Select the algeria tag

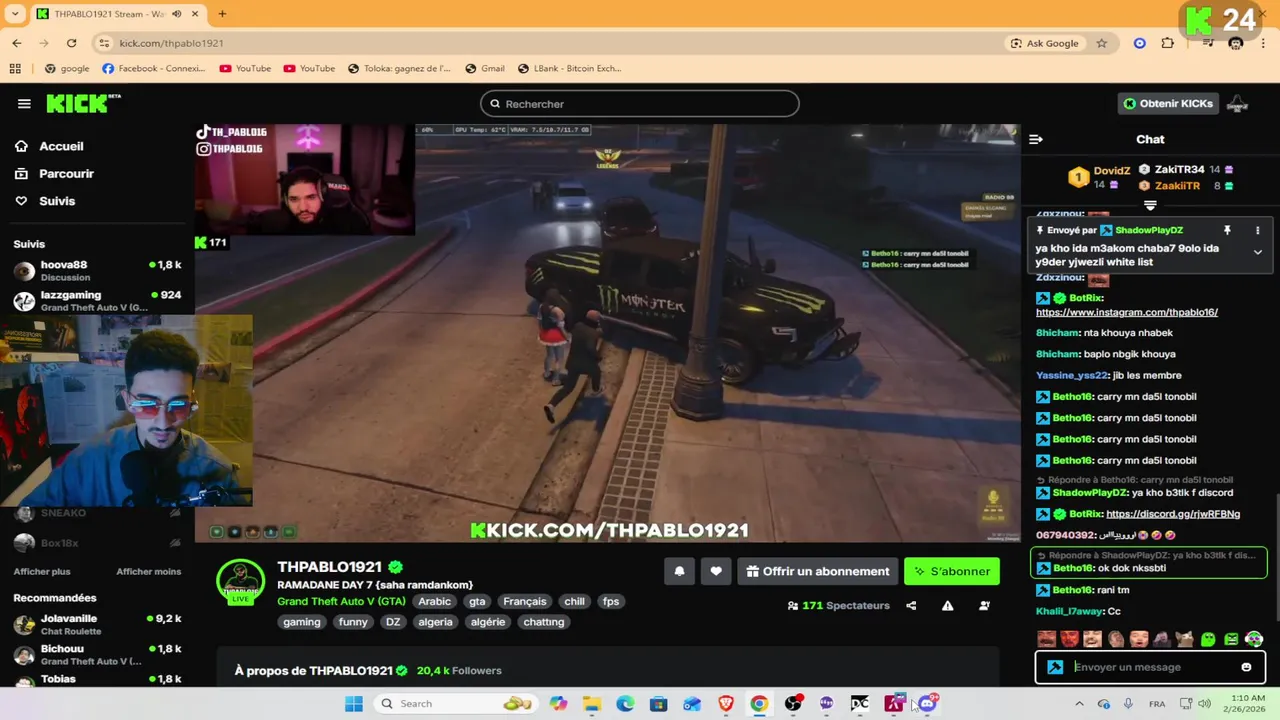click(x=435, y=622)
